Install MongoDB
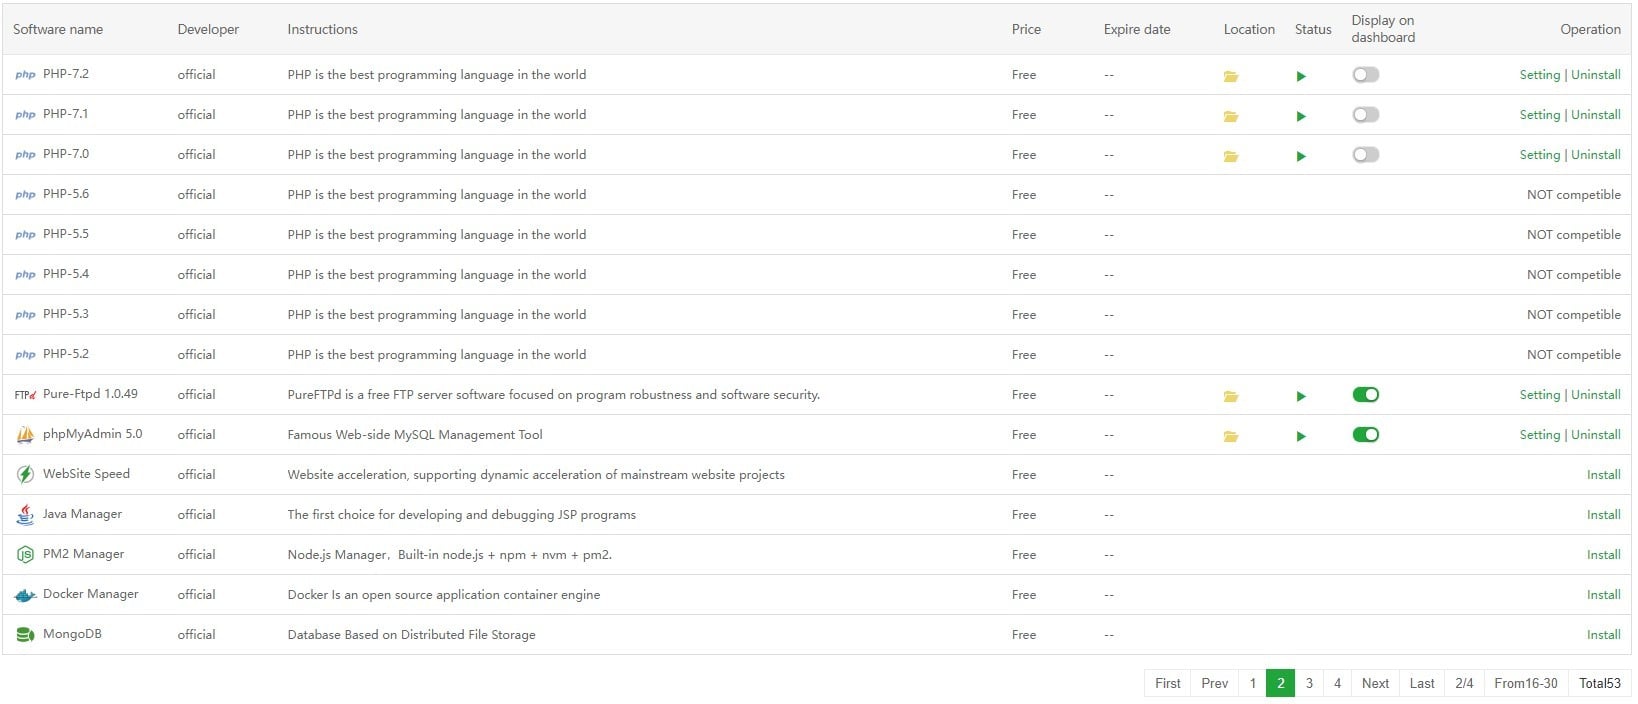The height and width of the screenshot is (704, 1638). tap(1603, 635)
